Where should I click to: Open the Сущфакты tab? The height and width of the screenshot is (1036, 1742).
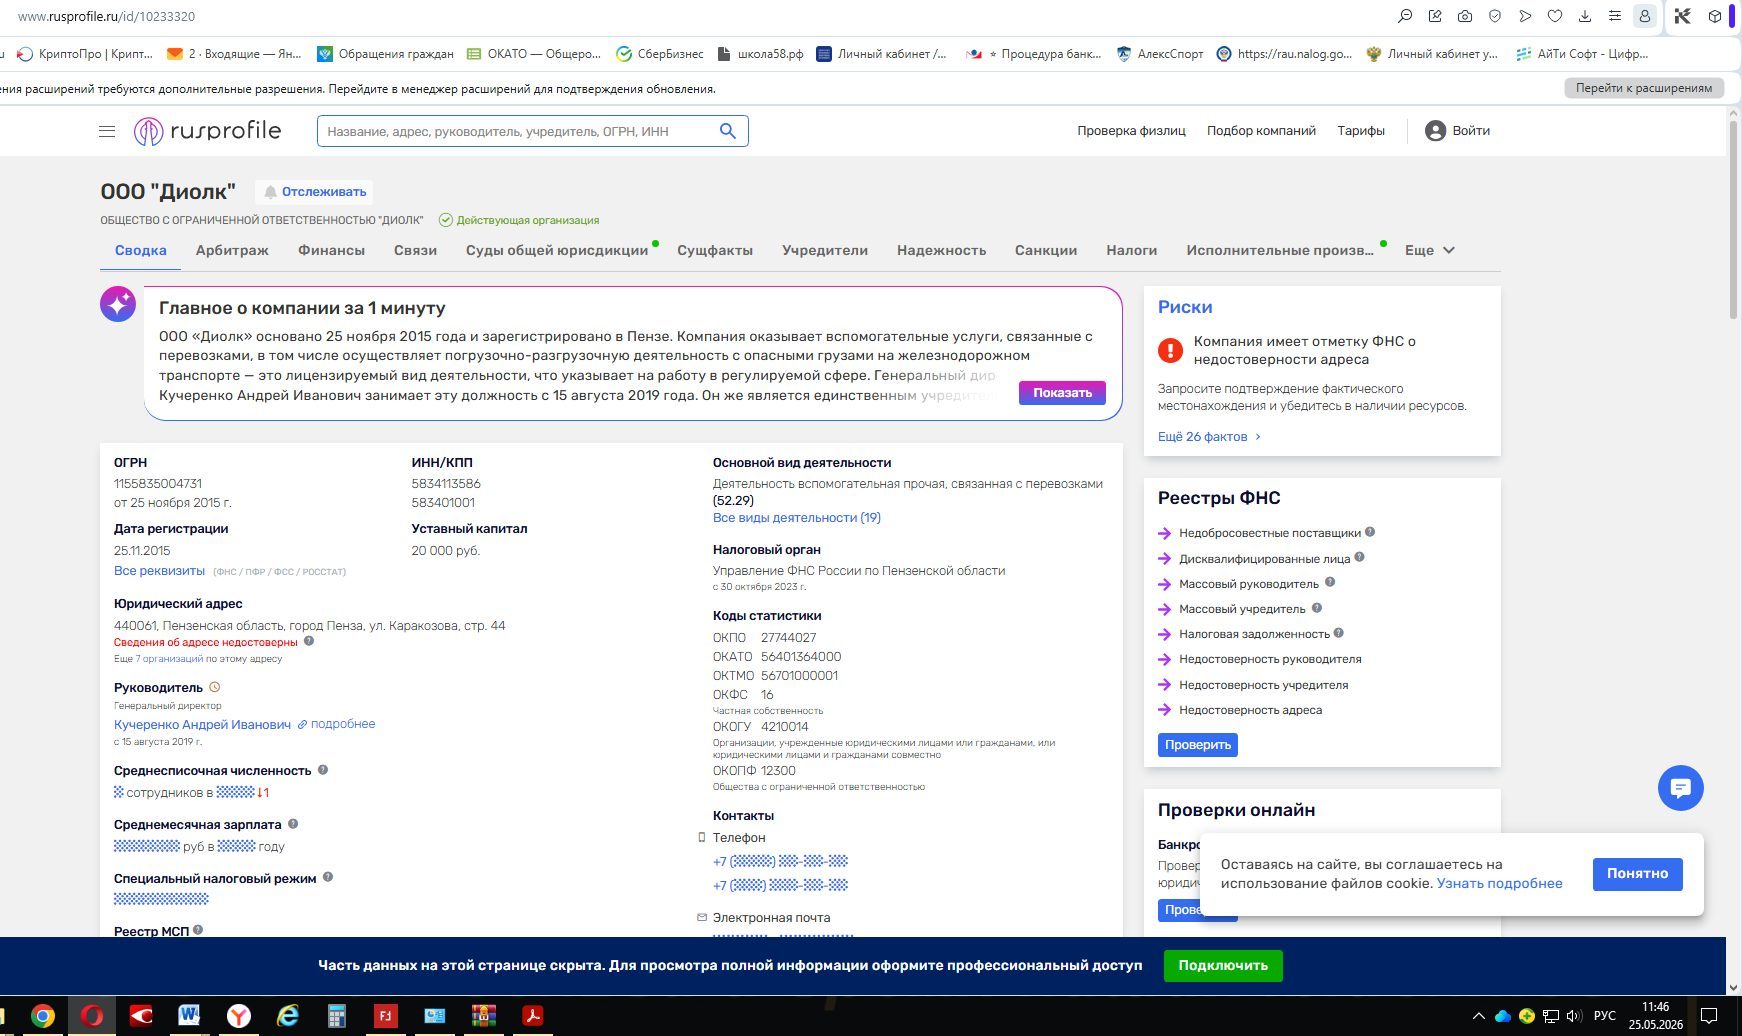[x=715, y=250]
